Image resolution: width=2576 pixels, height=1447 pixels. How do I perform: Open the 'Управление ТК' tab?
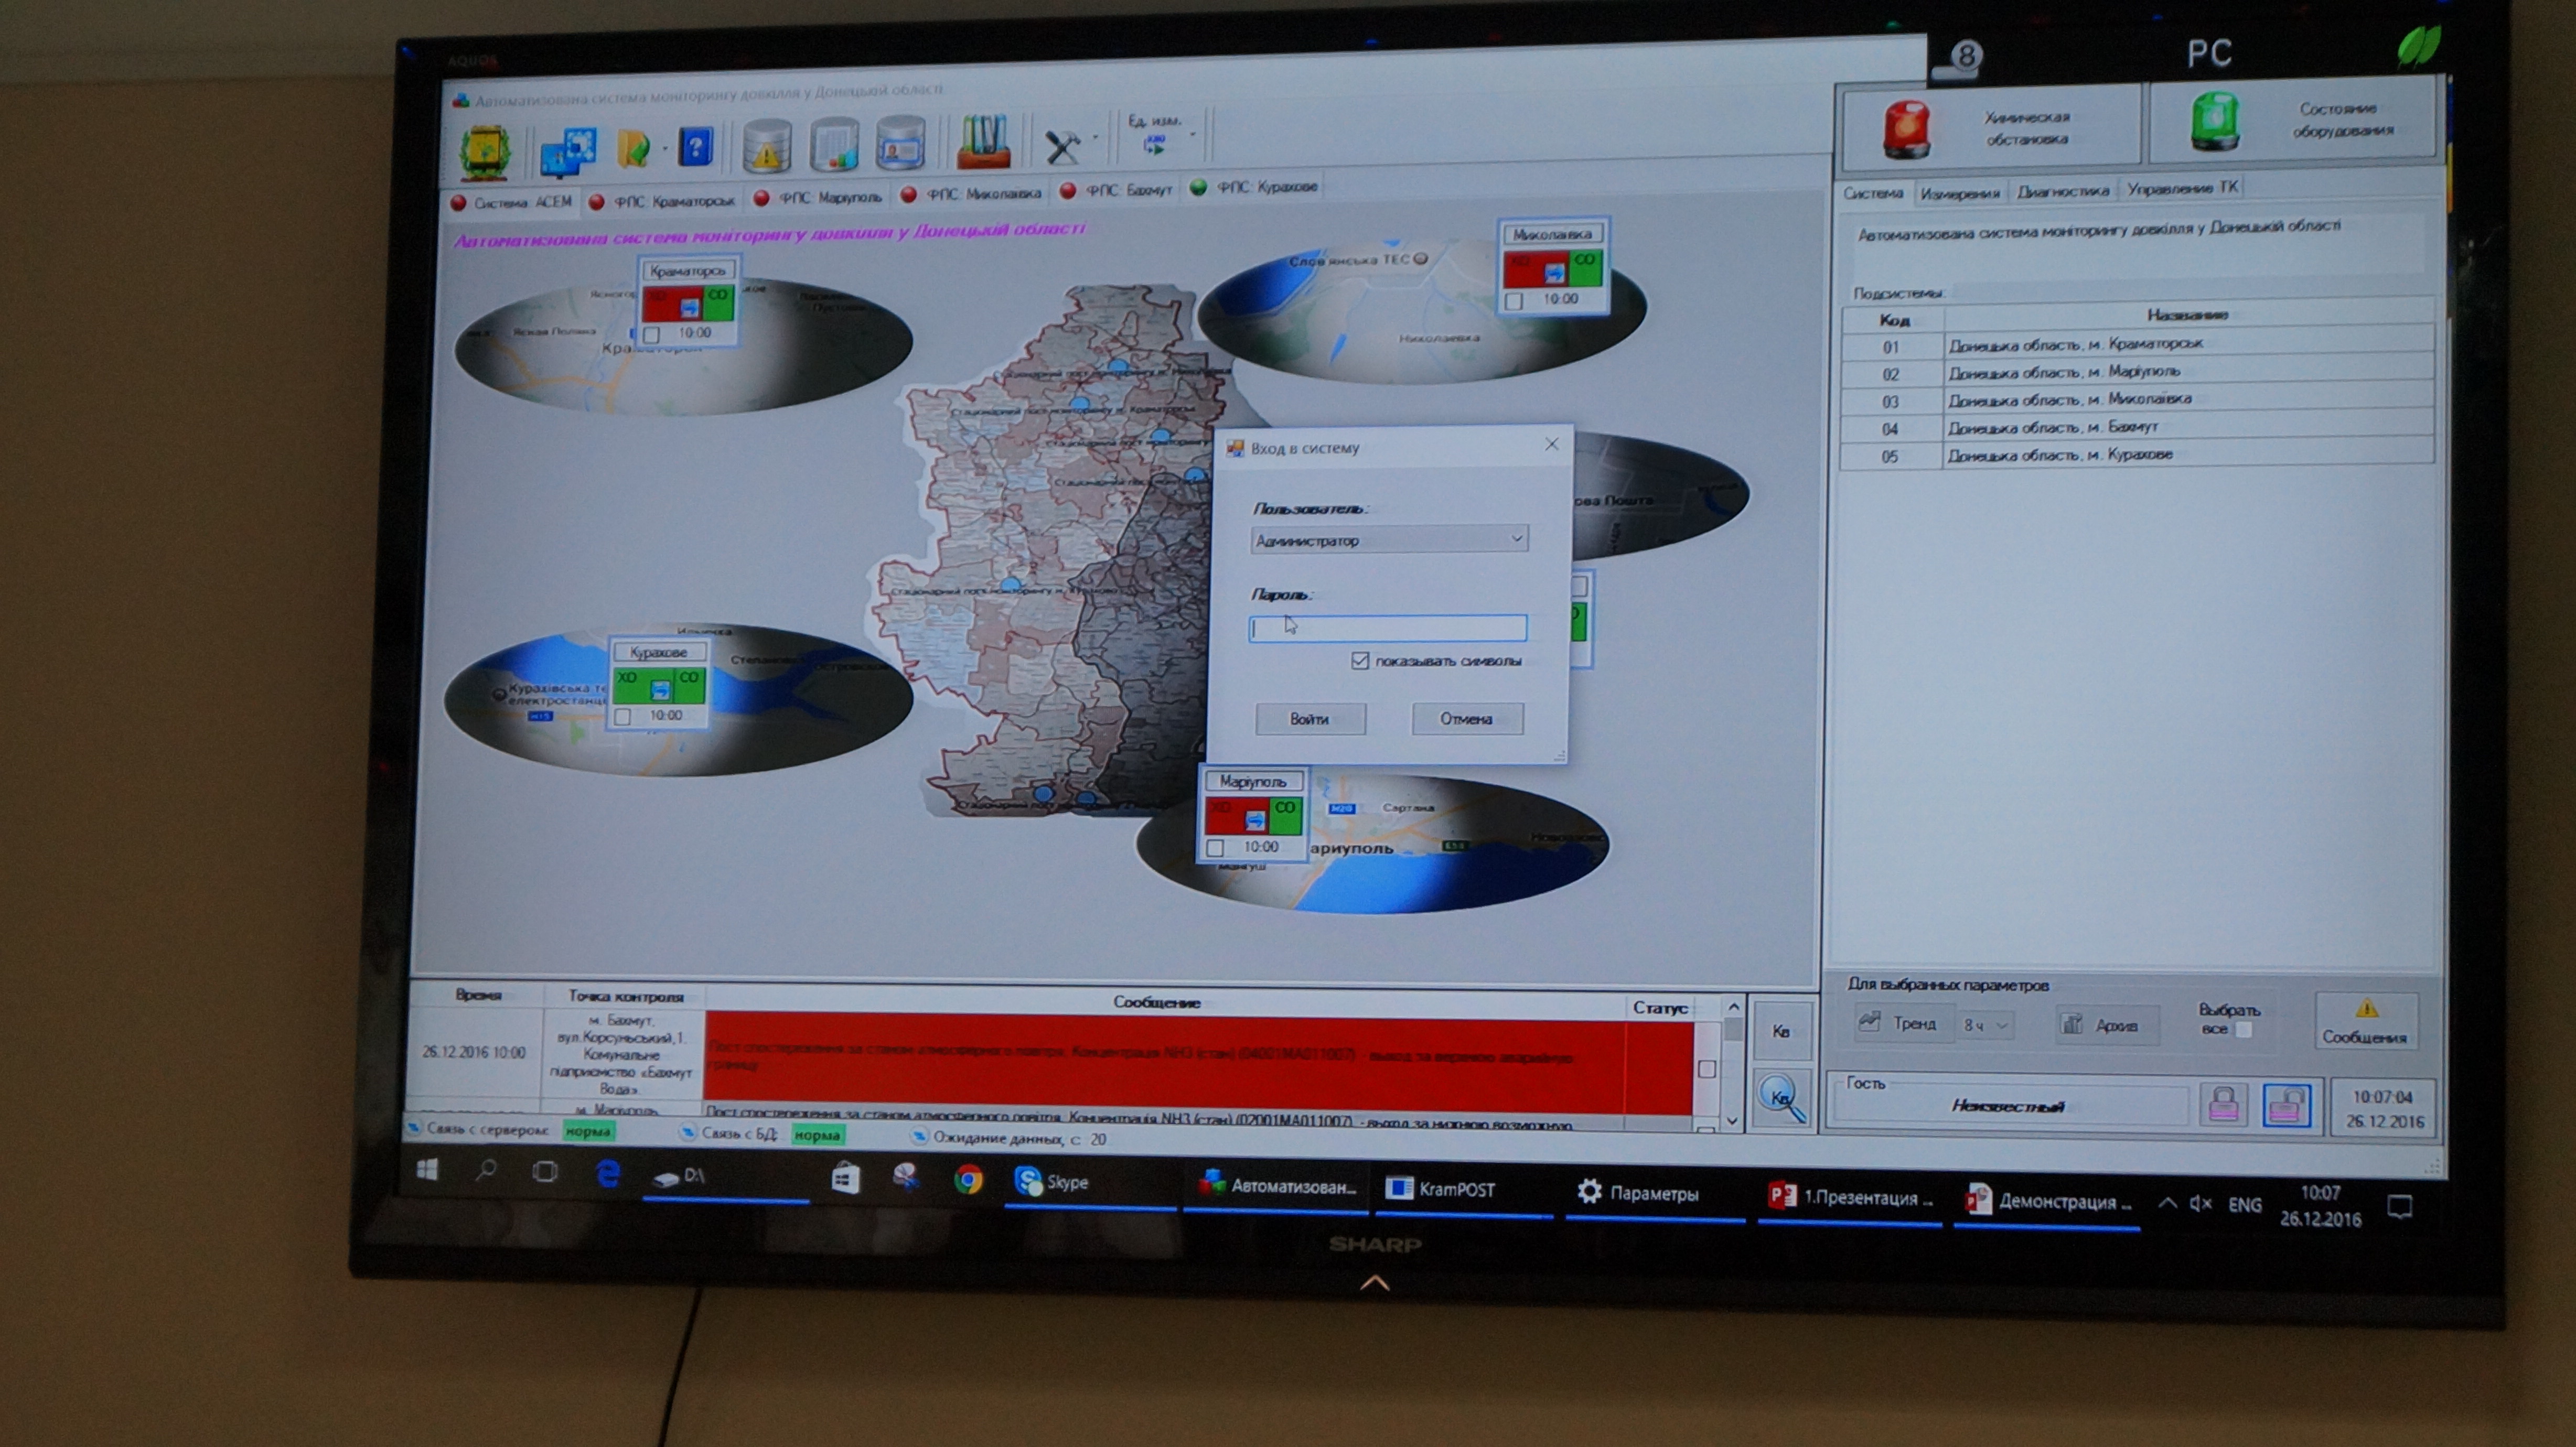click(x=2182, y=188)
